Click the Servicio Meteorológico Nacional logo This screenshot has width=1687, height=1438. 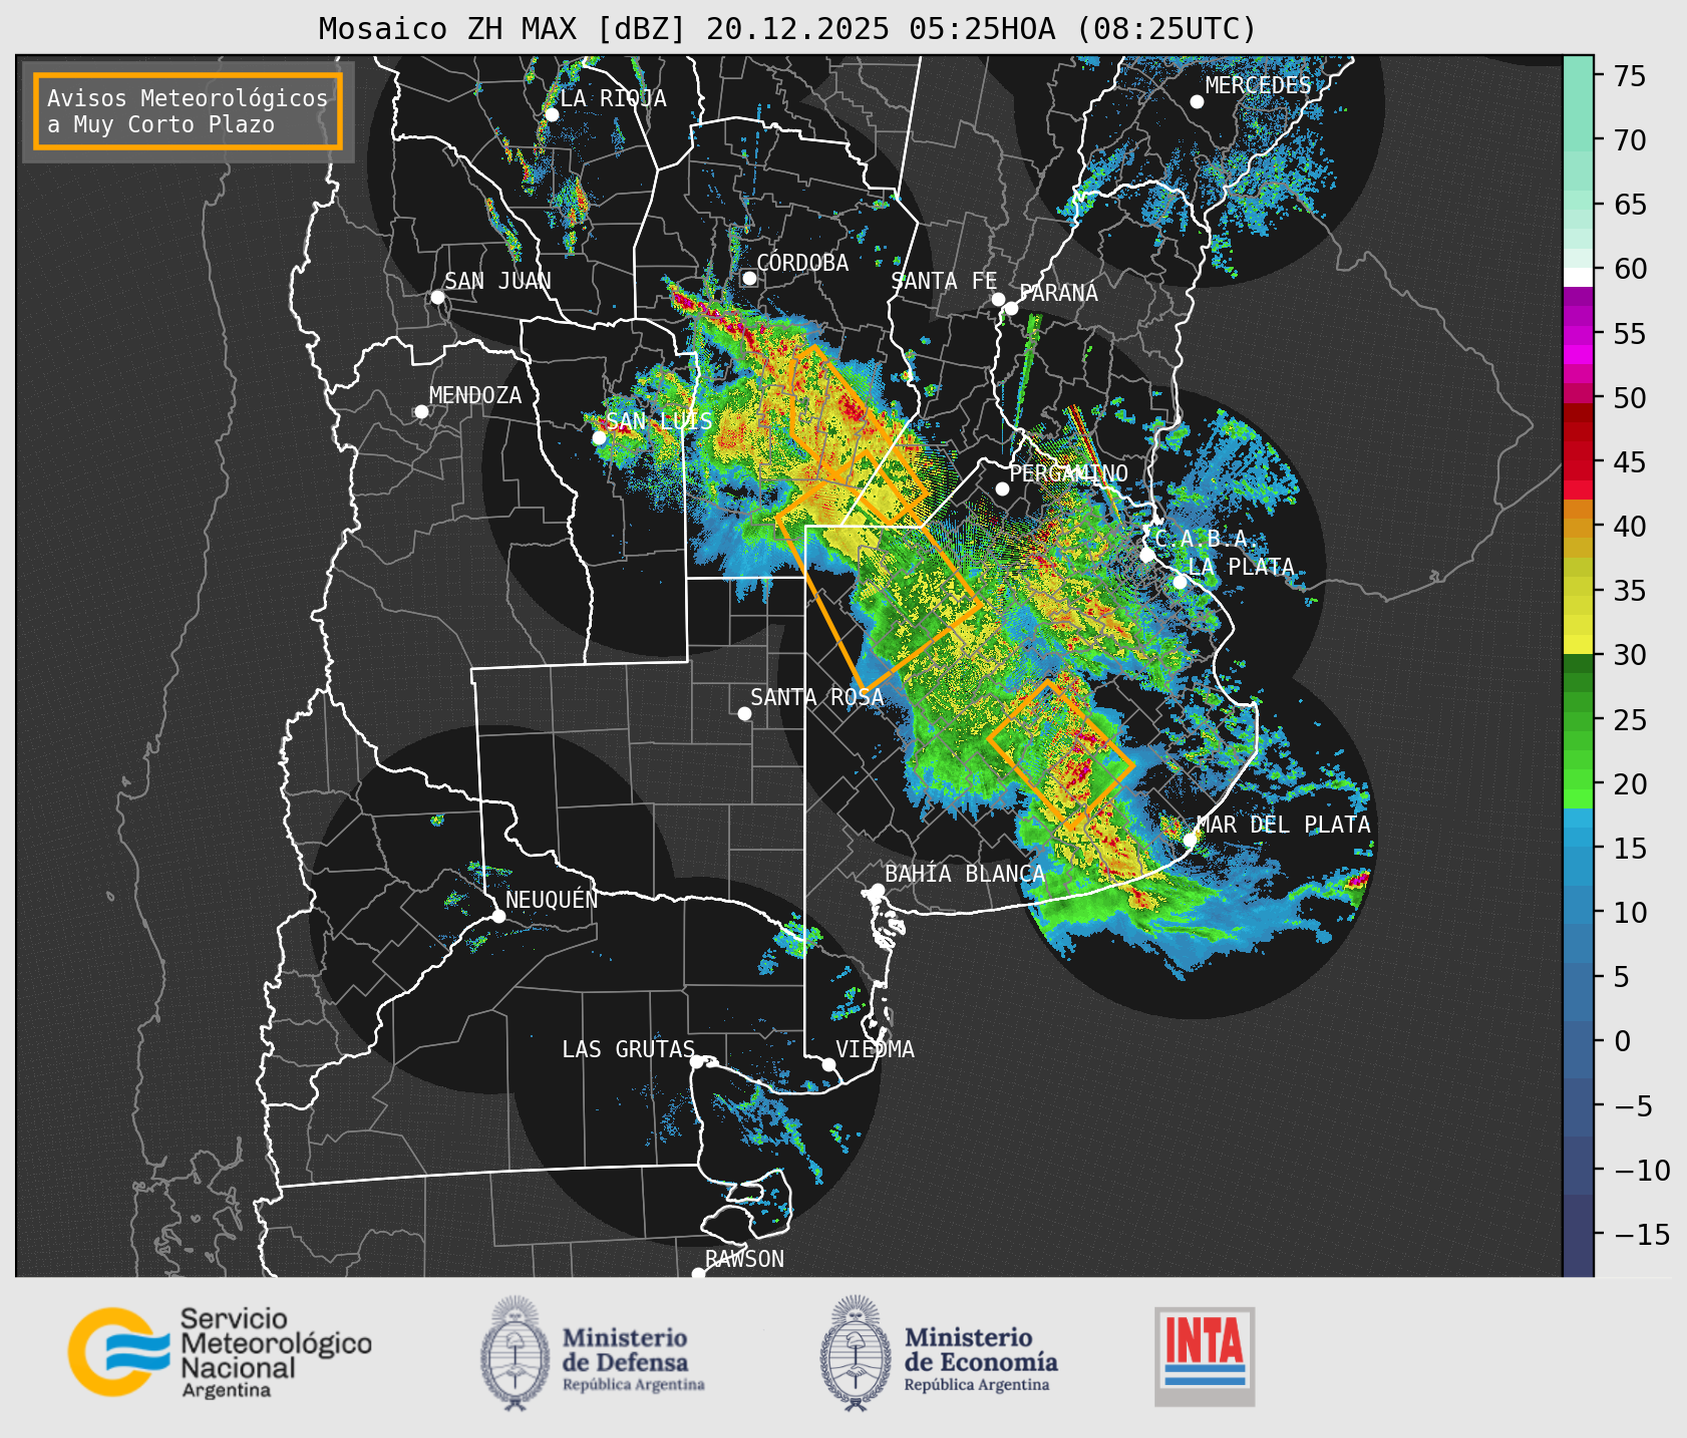point(219,1352)
